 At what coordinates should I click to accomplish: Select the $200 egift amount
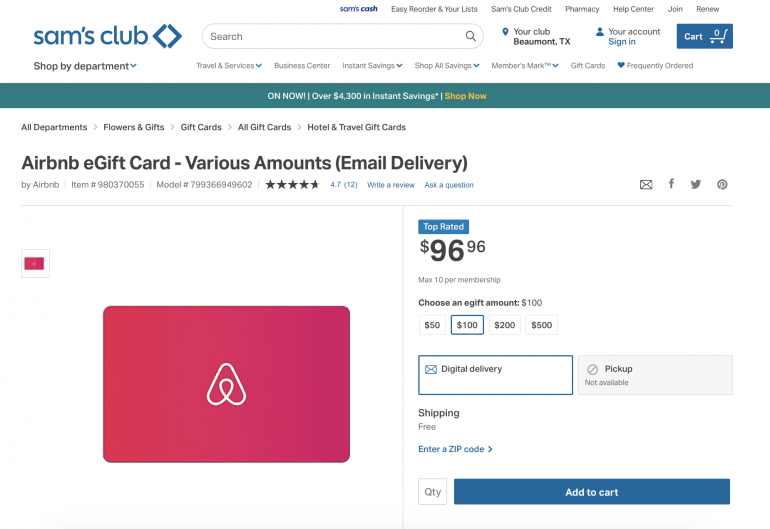point(505,325)
